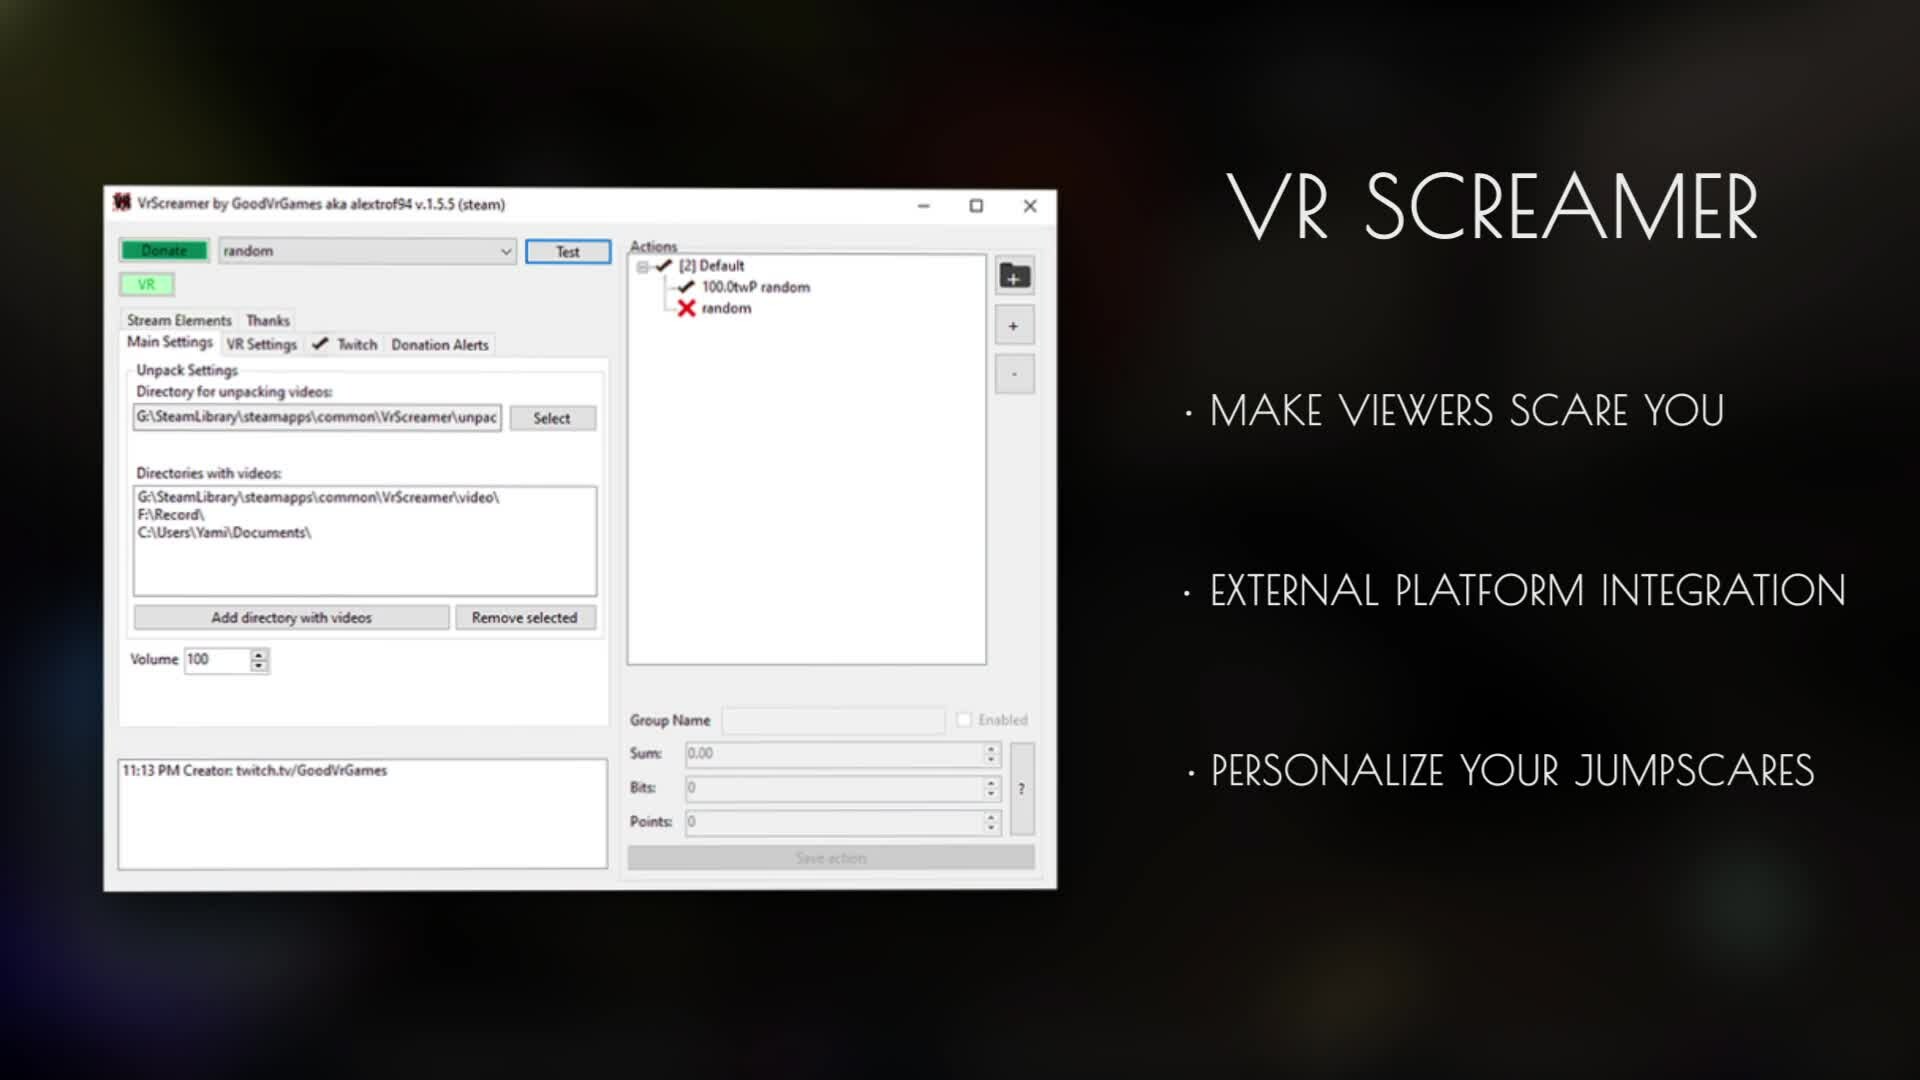The image size is (1920, 1080).
Task: Open the Donation Alerts tab
Action: (440, 345)
